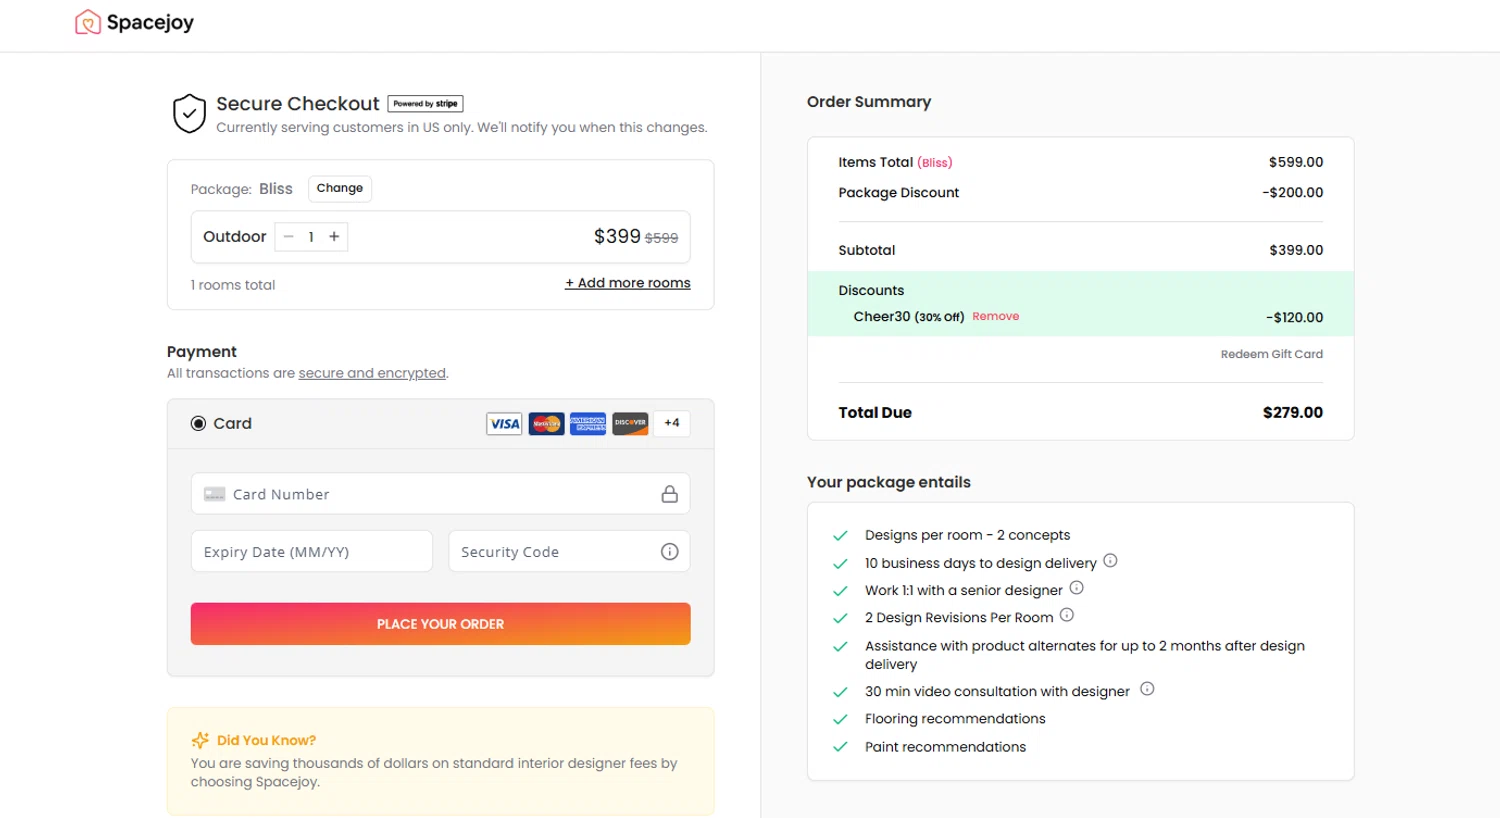
Task: Decrease Outdoor room quantity with minus
Action: pyautogui.click(x=289, y=237)
